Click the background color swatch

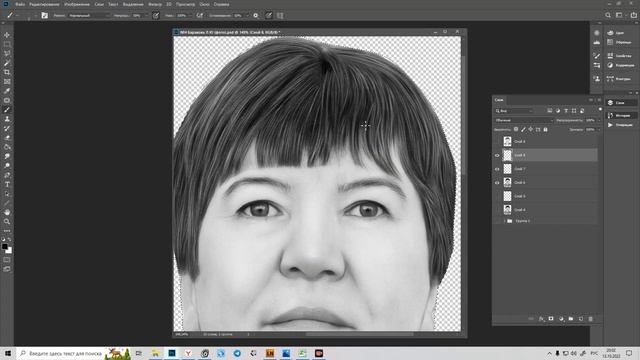(x=9, y=251)
